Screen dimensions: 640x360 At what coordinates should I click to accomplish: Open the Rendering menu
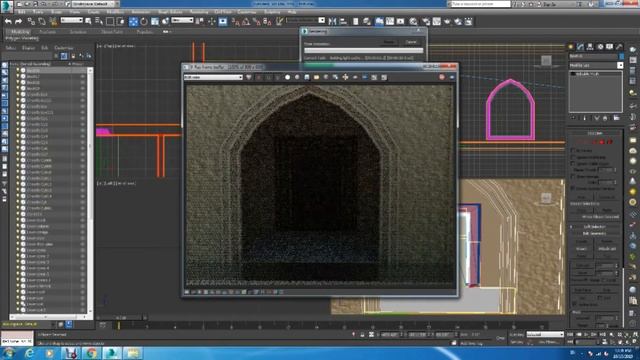point(199,12)
